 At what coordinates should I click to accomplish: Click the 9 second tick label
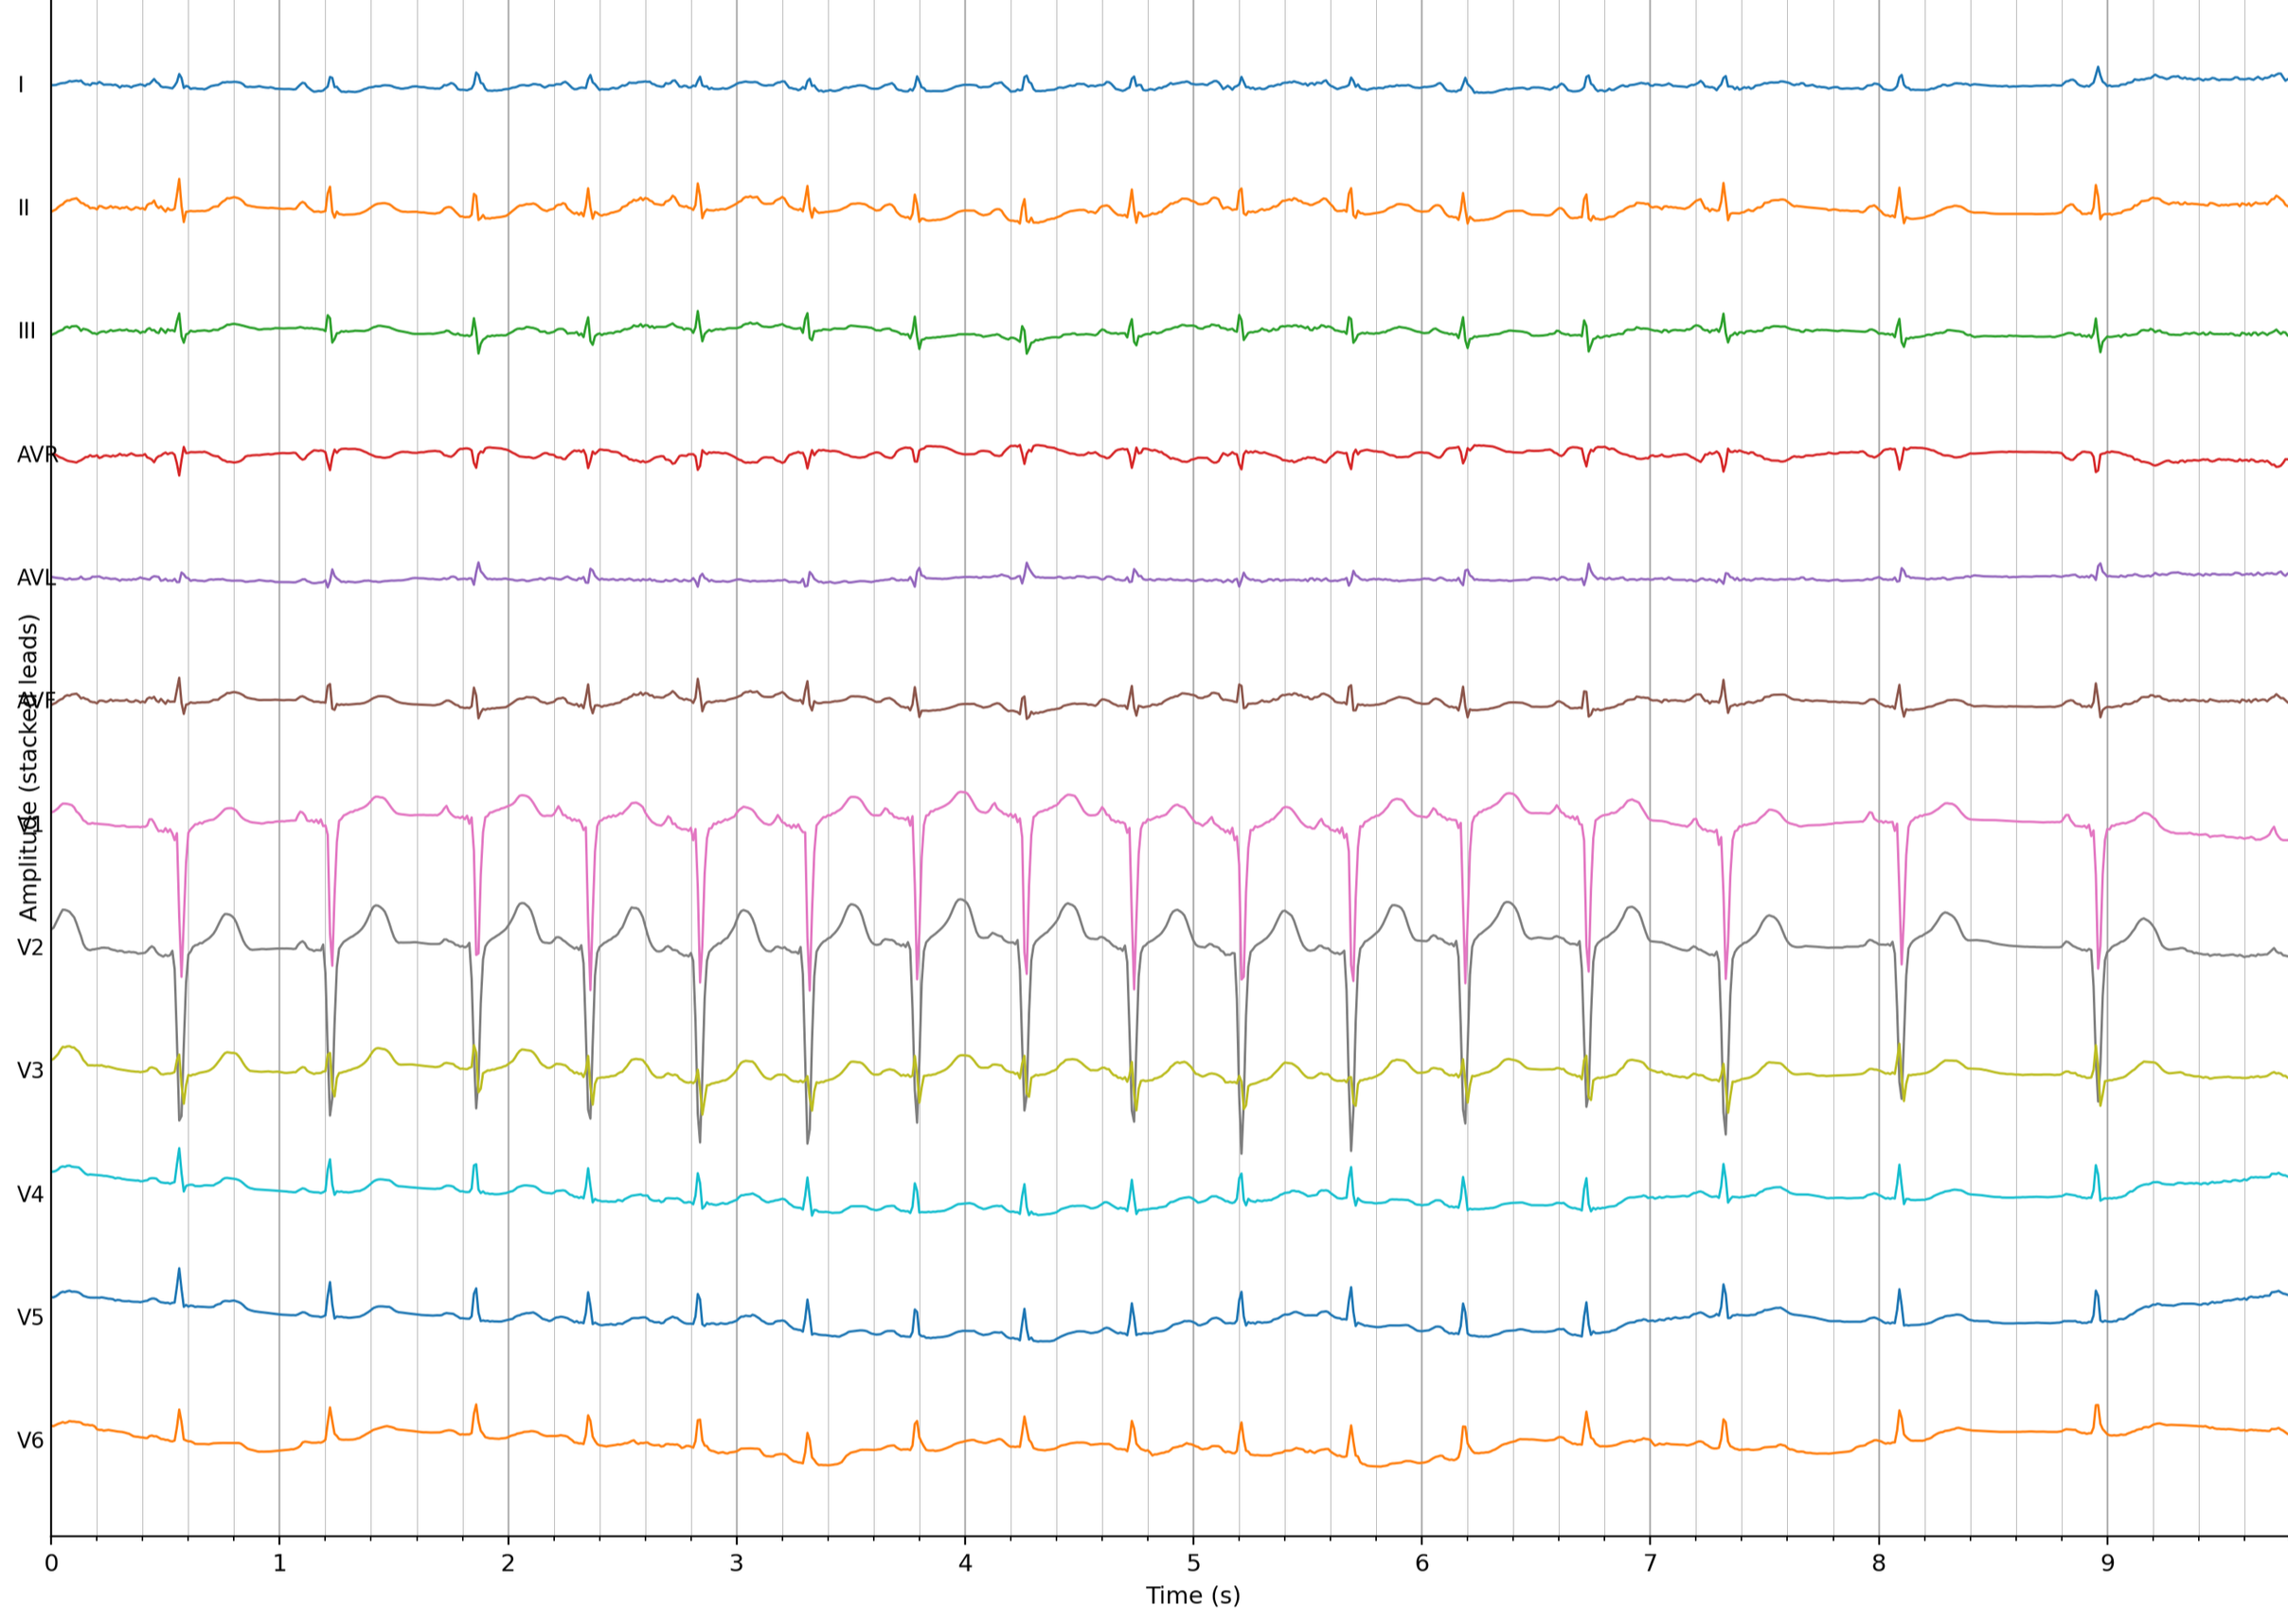pyautogui.click(x=2107, y=1564)
